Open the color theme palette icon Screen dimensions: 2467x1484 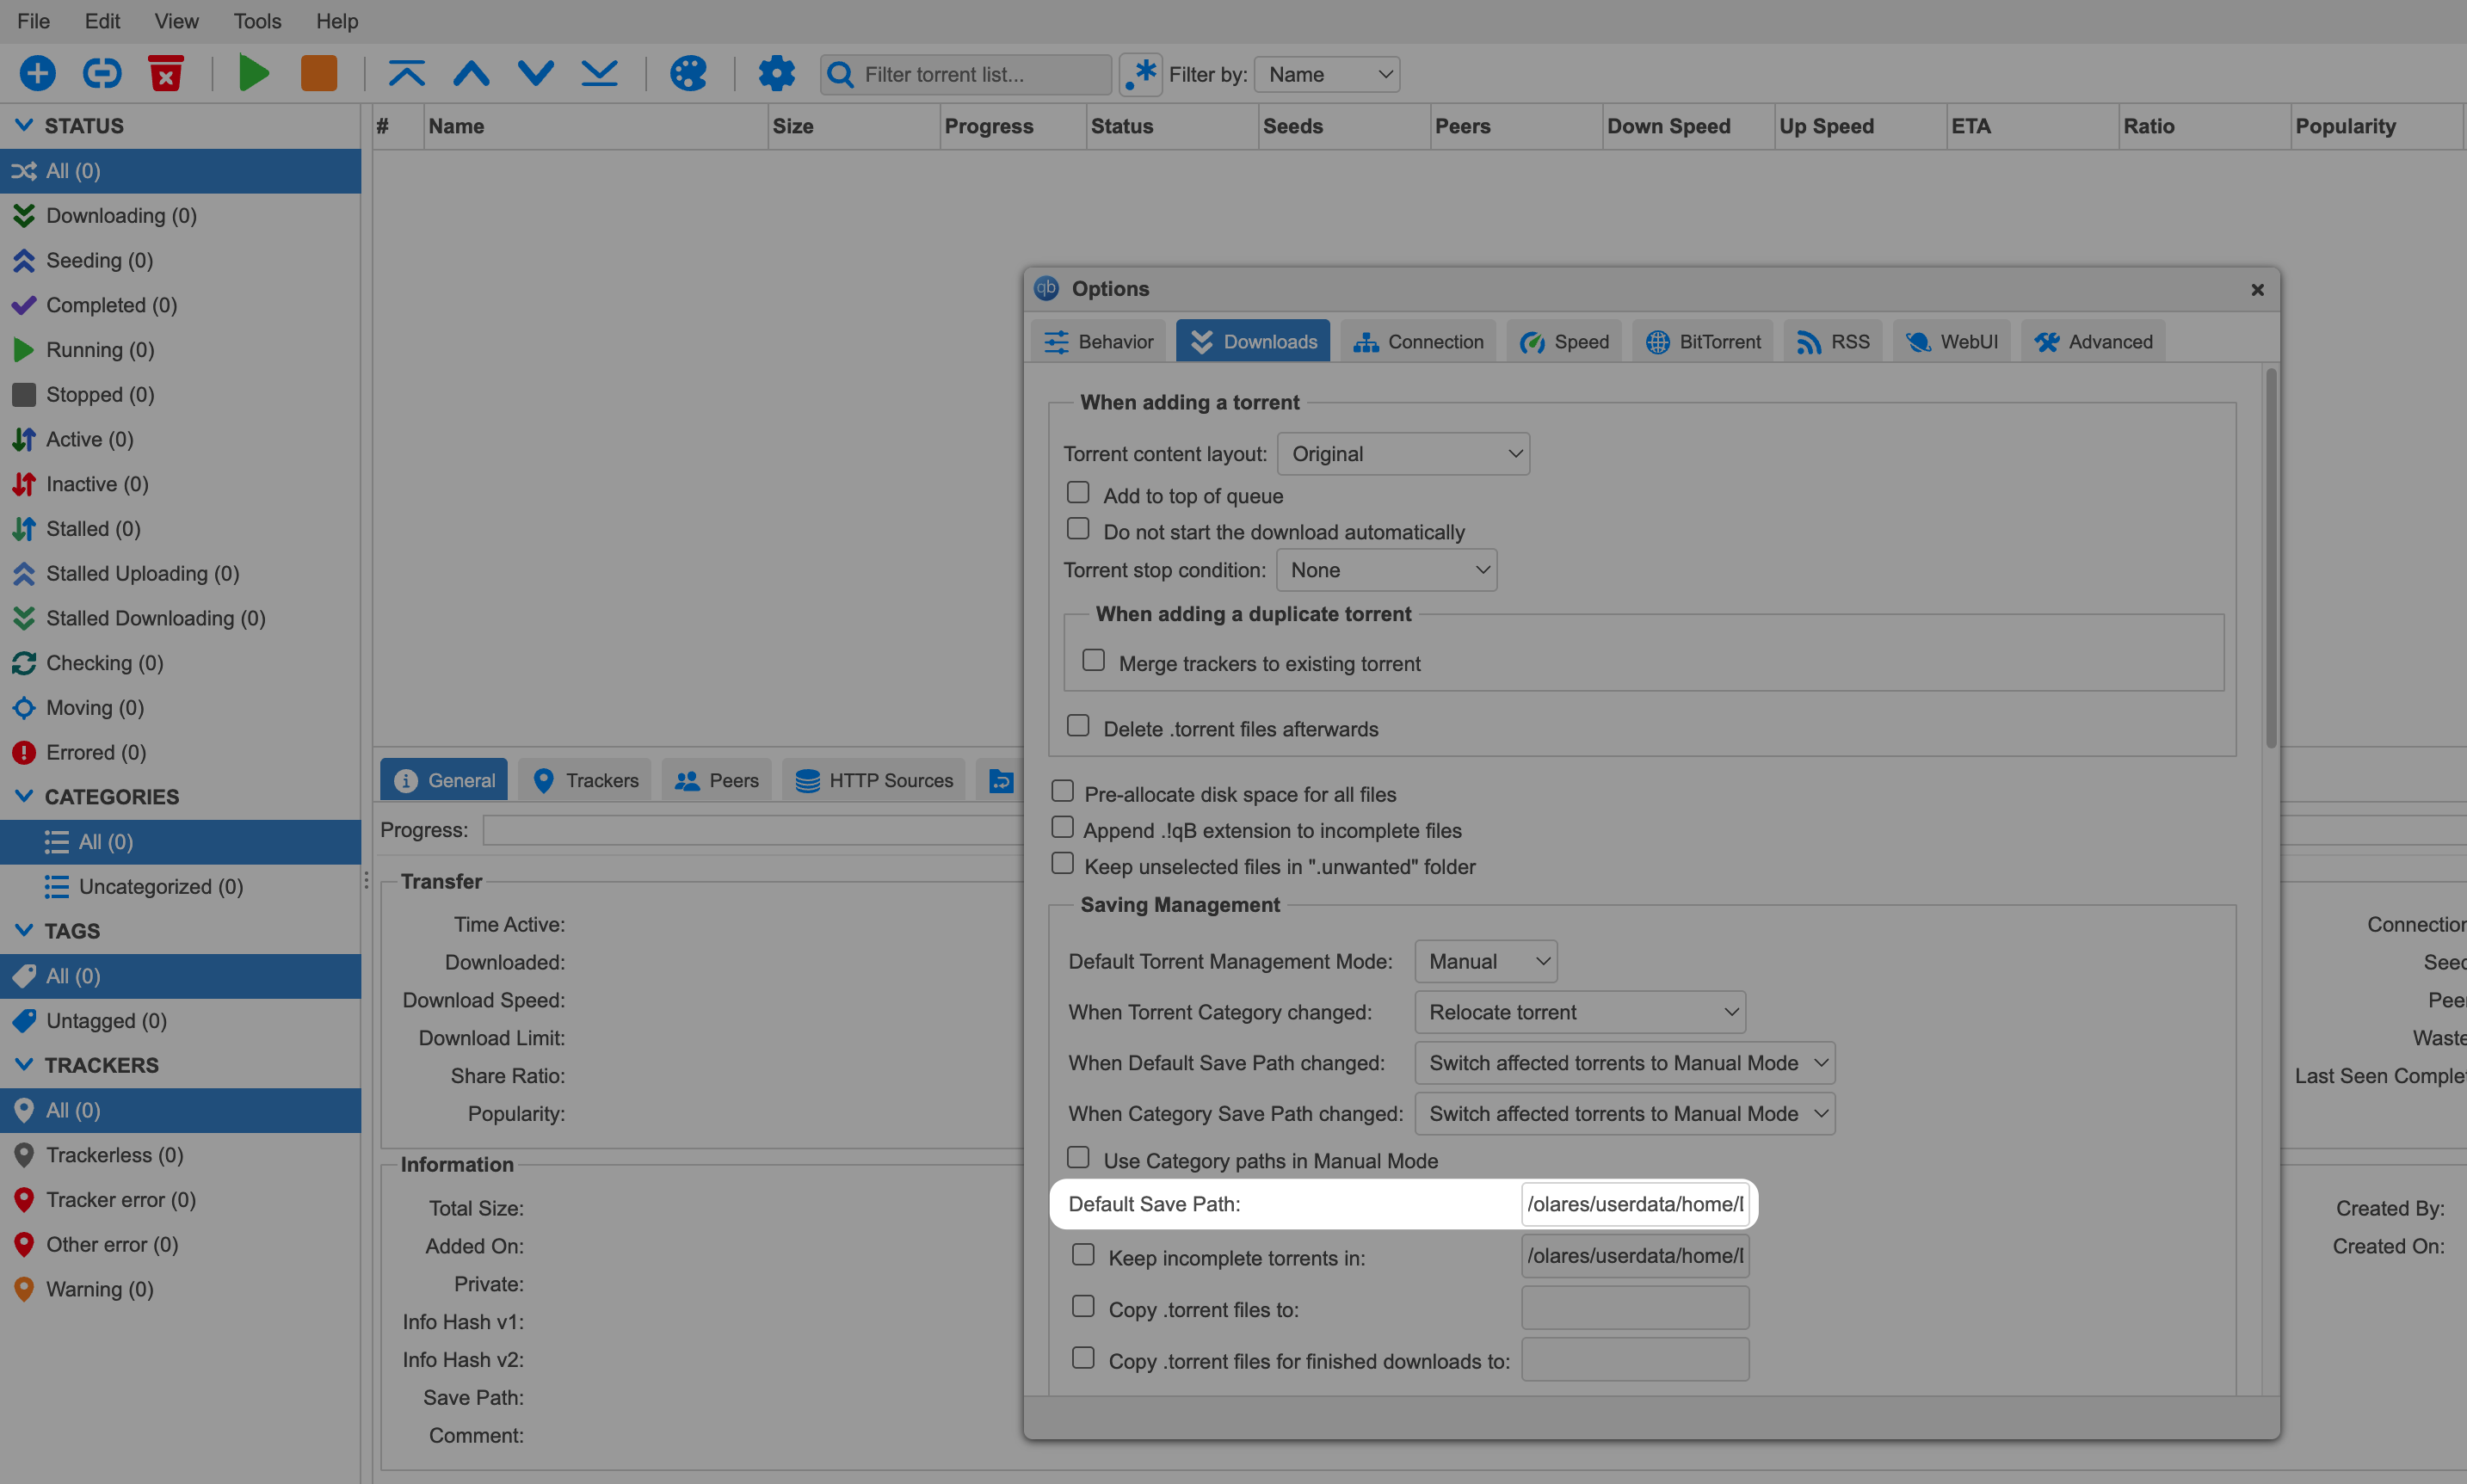[688, 74]
